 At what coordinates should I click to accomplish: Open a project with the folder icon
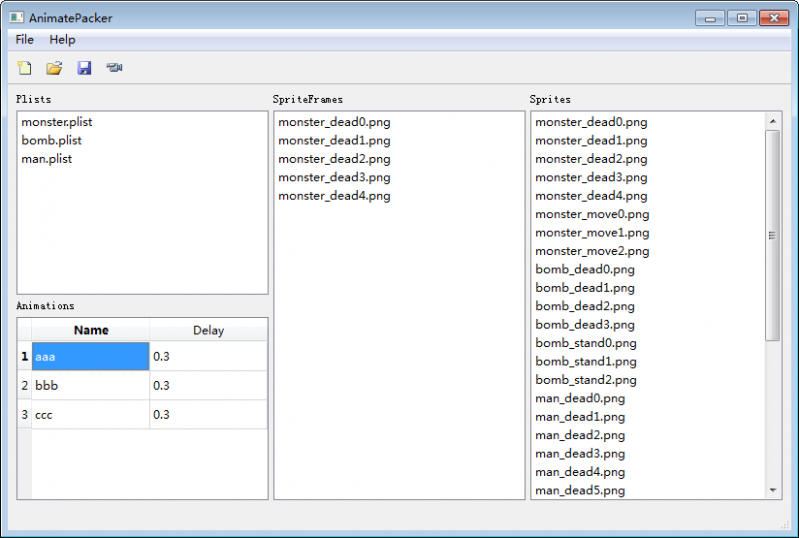(54, 68)
